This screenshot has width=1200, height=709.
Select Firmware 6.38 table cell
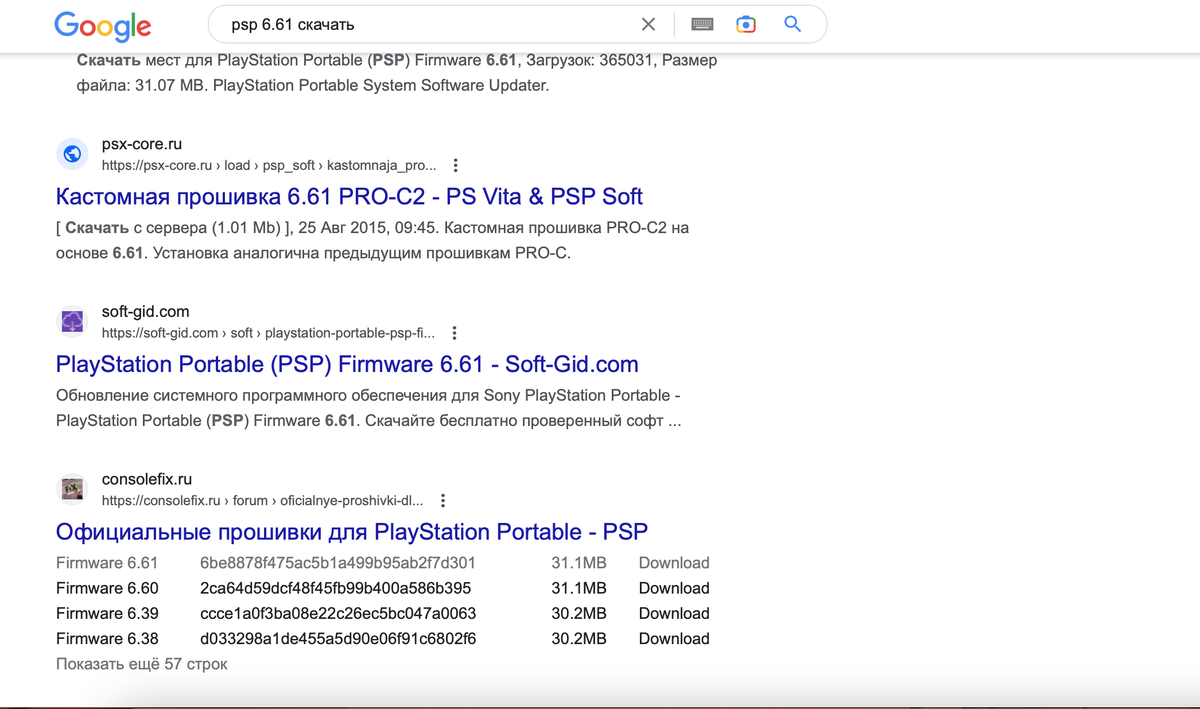pos(107,638)
